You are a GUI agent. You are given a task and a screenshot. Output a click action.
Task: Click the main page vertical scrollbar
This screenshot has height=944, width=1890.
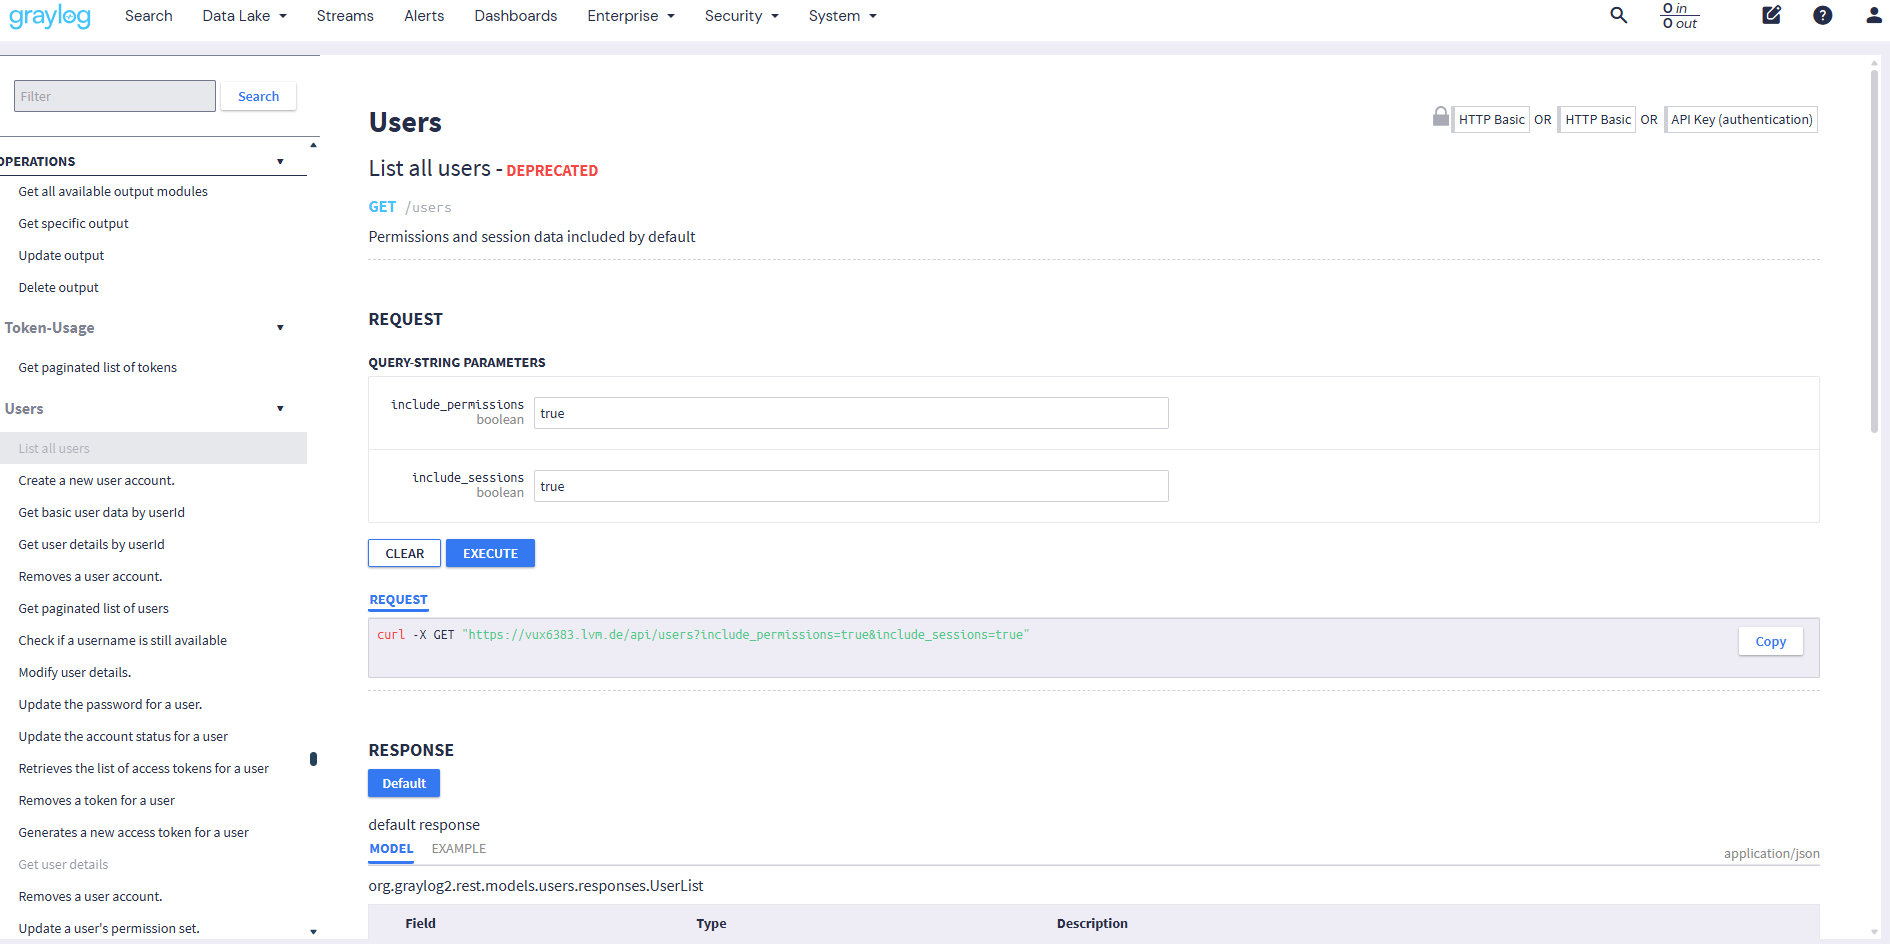(x=1874, y=250)
